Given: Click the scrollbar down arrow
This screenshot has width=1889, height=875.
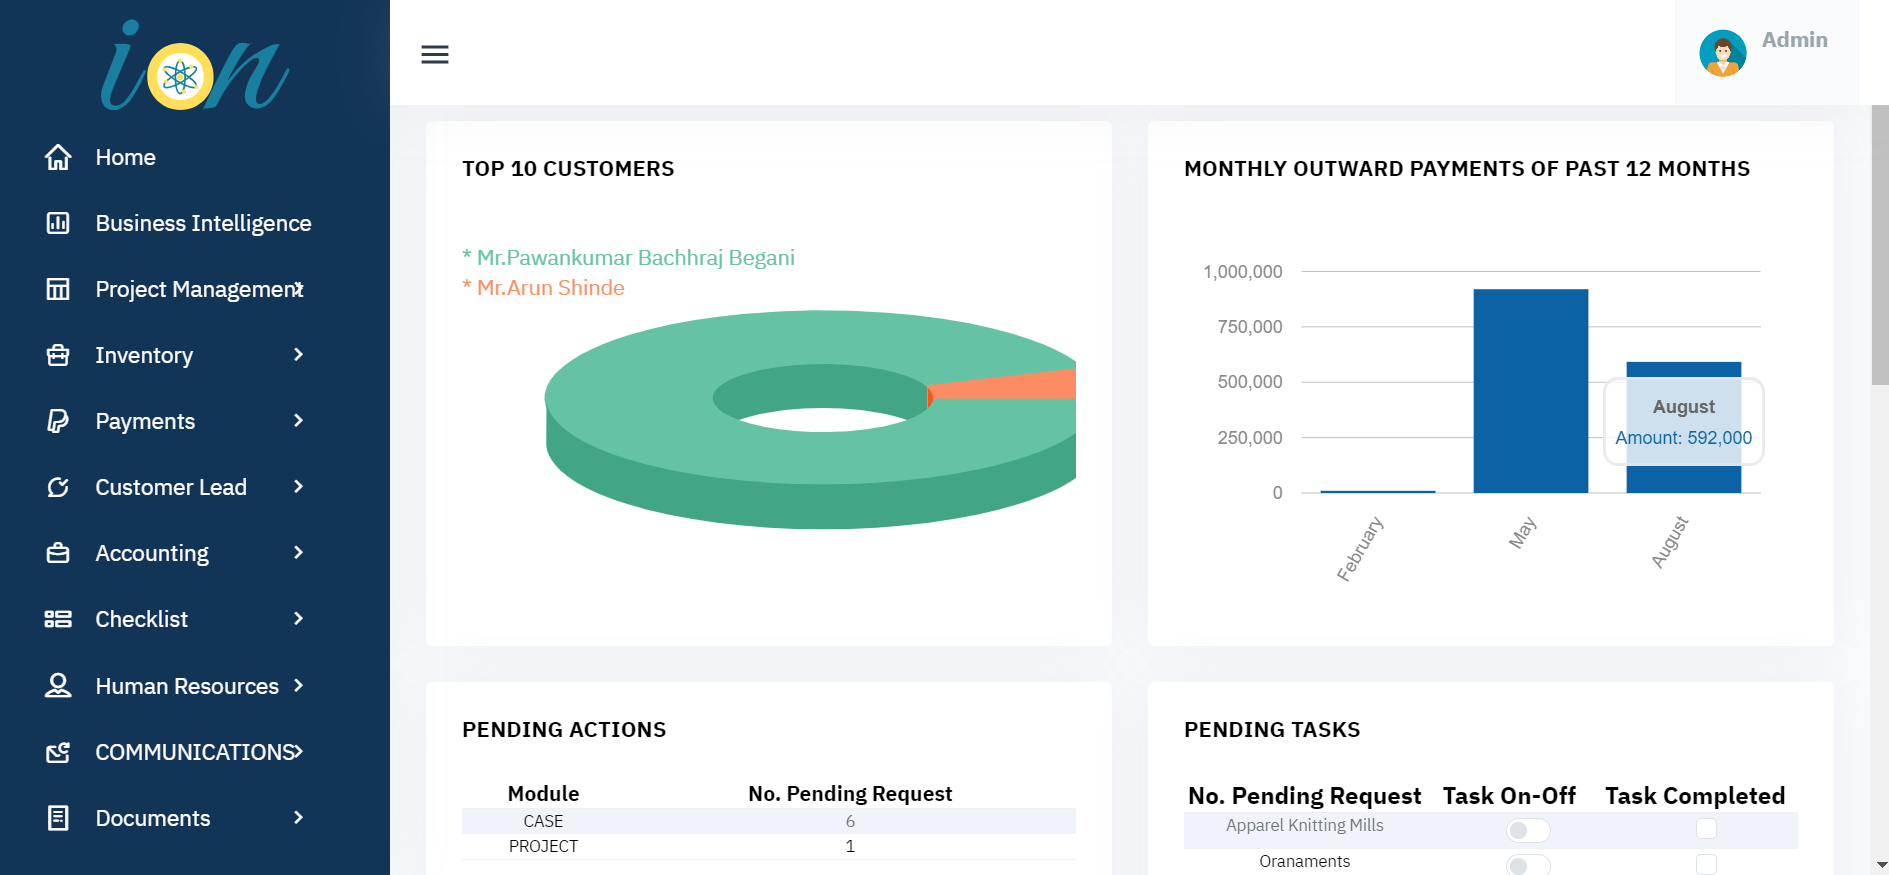Looking at the screenshot, I should 1880,864.
